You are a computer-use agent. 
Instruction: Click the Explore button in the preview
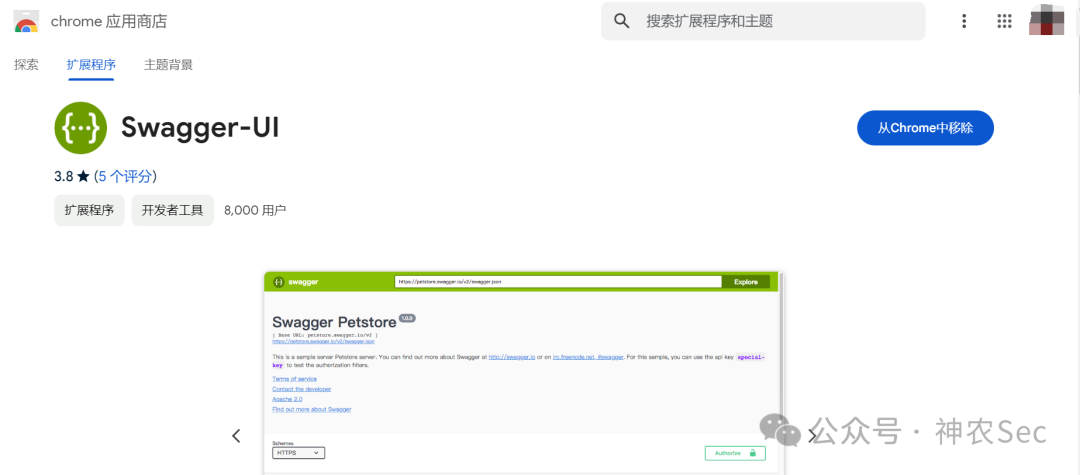point(745,282)
